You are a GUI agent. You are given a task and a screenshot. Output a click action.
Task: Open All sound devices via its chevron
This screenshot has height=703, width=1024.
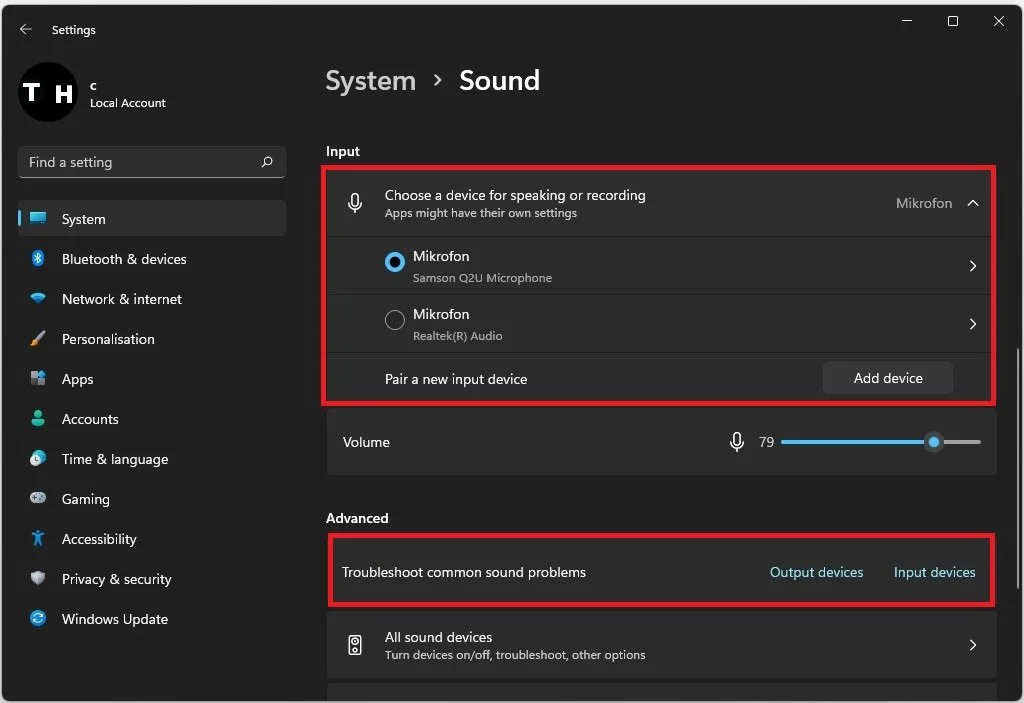tap(971, 645)
